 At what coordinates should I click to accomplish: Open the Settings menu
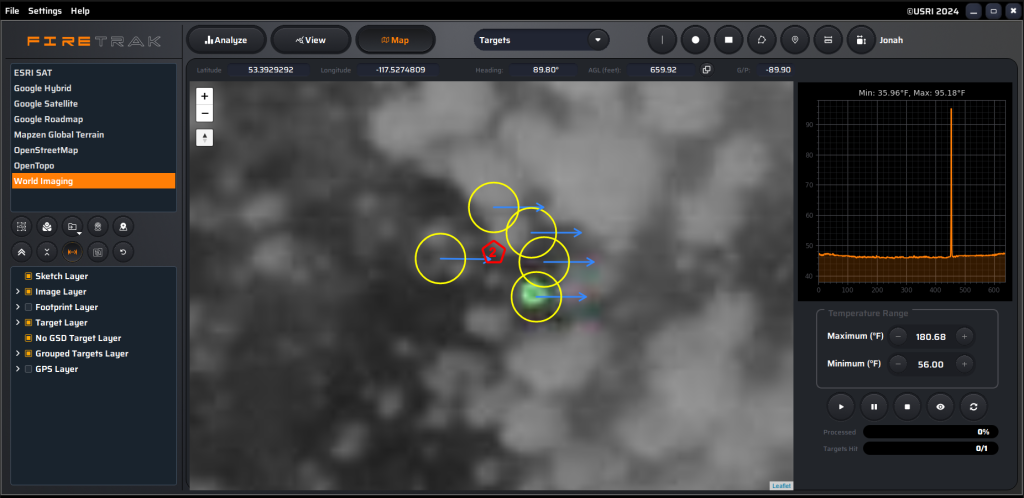[x=44, y=10]
